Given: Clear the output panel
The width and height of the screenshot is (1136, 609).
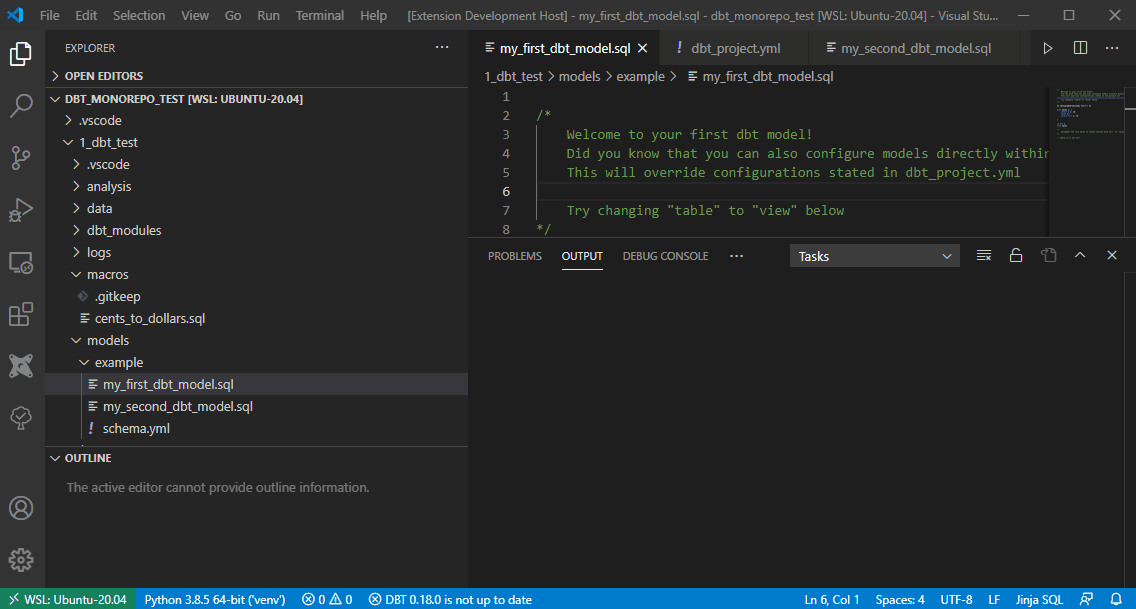Looking at the screenshot, I should tap(984, 256).
